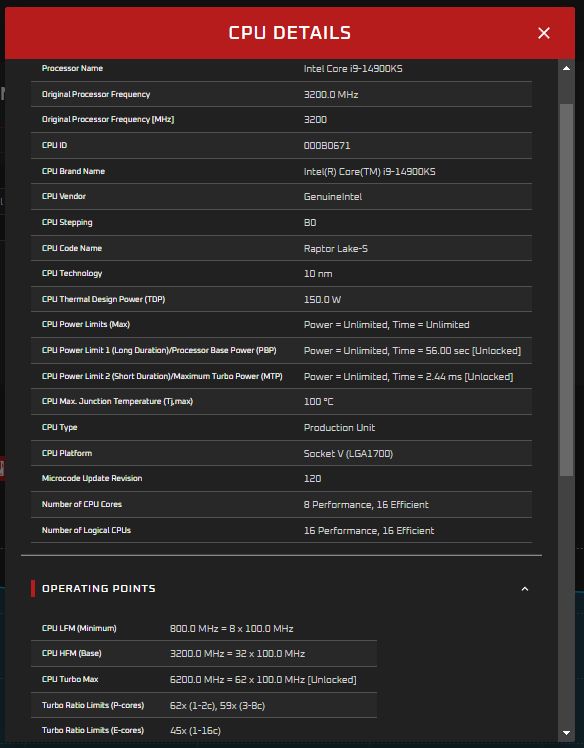Screen dimensions: 584x748
Task: Click the Number of Logical CPUs label
Action: [x=86, y=530]
